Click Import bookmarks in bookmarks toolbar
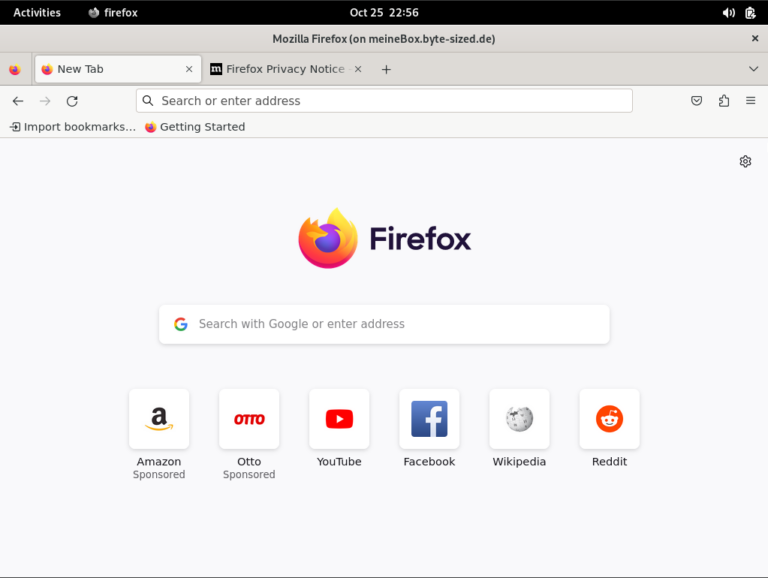Viewport: 768px width, 578px height. pyautogui.click(x=72, y=127)
